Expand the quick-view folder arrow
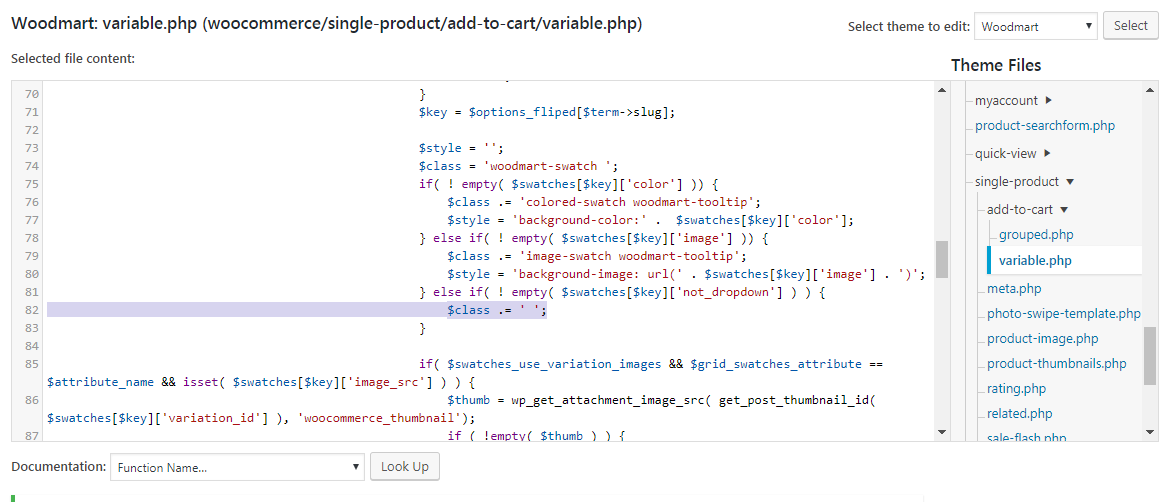The image size is (1170, 502). pos(1047,153)
